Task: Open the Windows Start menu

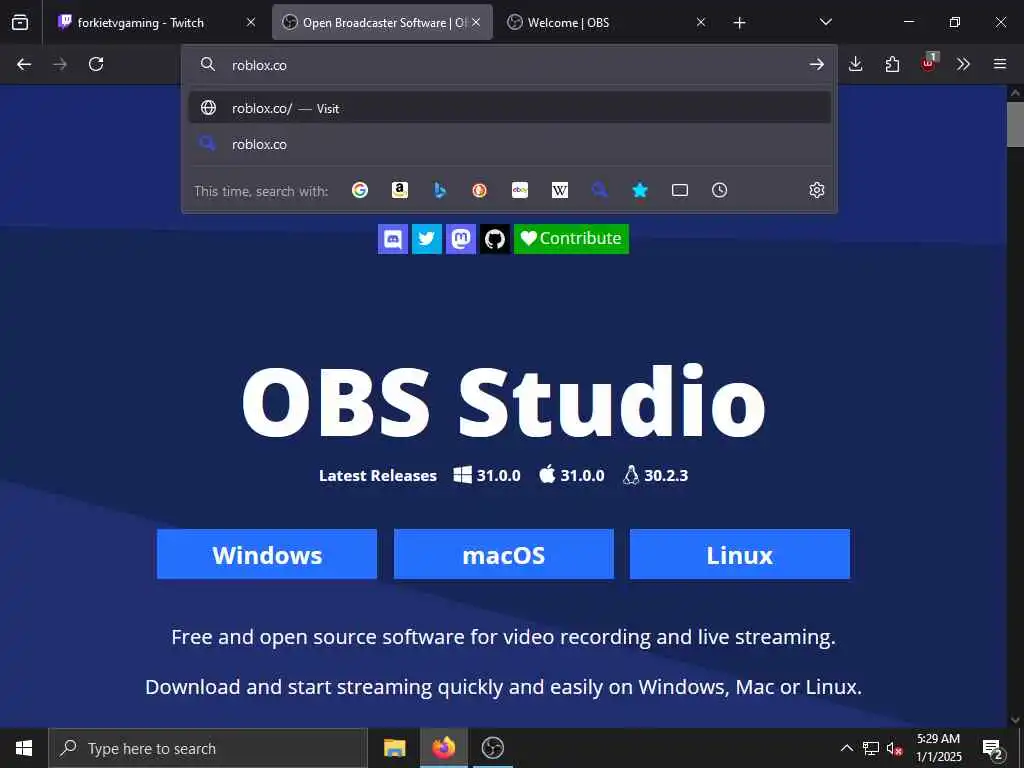Action: pos(24,748)
